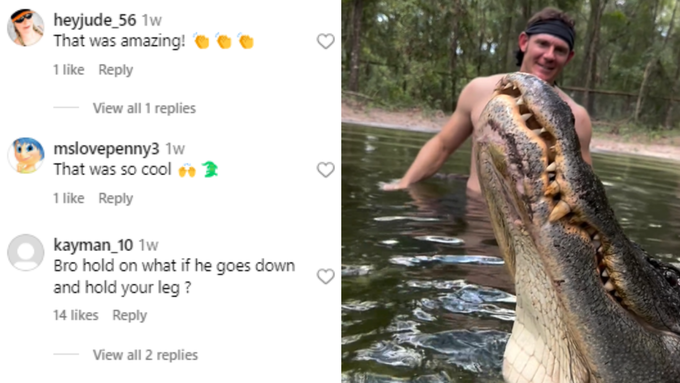Open the mslovepenny3 username link
This screenshot has width=680, height=383.
pyautogui.click(x=106, y=149)
